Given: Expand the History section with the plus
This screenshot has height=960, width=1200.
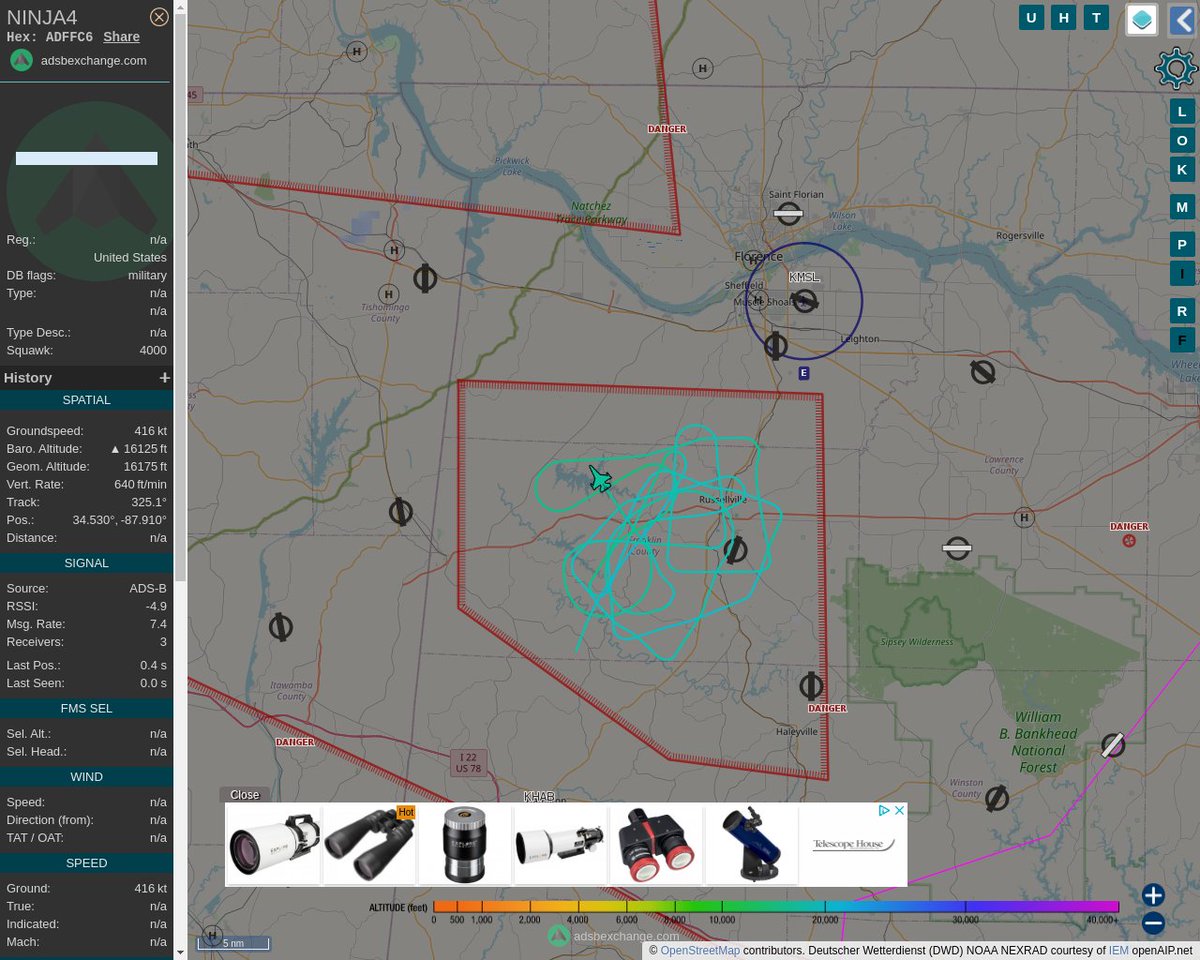Looking at the screenshot, I should pos(164,377).
